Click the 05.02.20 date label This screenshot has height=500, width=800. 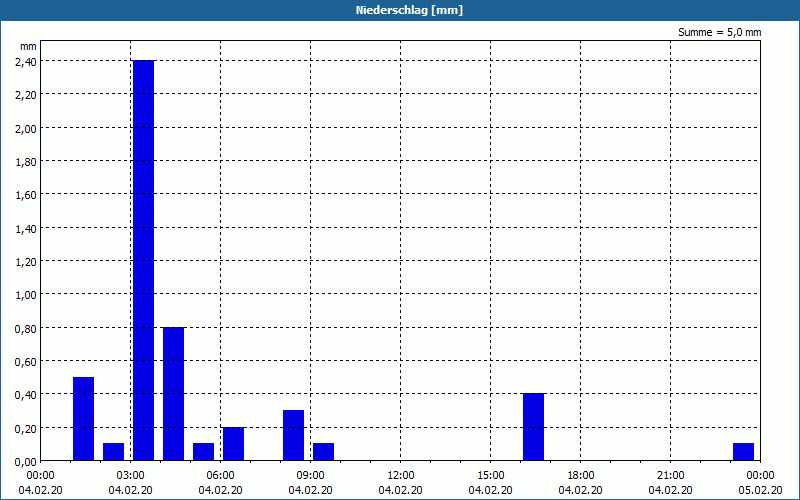(x=760, y=490)
